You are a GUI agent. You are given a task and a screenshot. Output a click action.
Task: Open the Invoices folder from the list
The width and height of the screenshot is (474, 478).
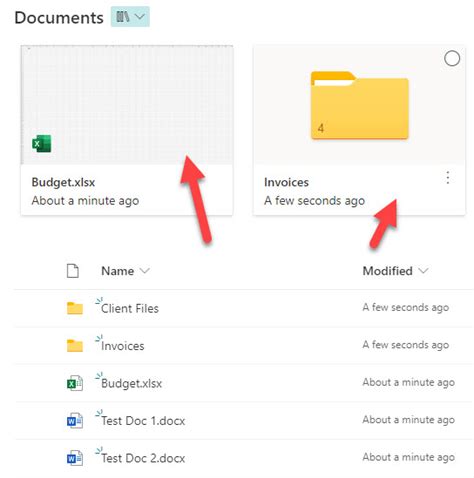123,346
